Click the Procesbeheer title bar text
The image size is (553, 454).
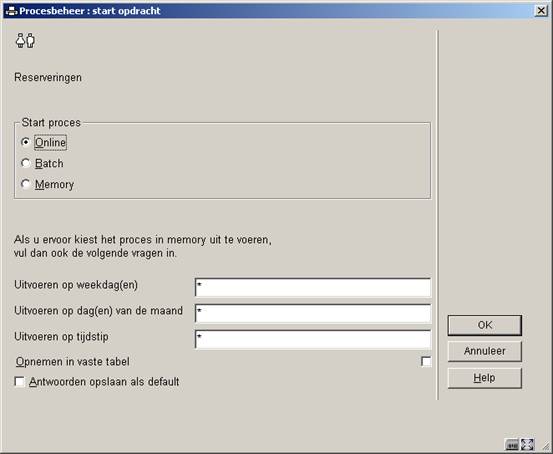tap(90, 11)
